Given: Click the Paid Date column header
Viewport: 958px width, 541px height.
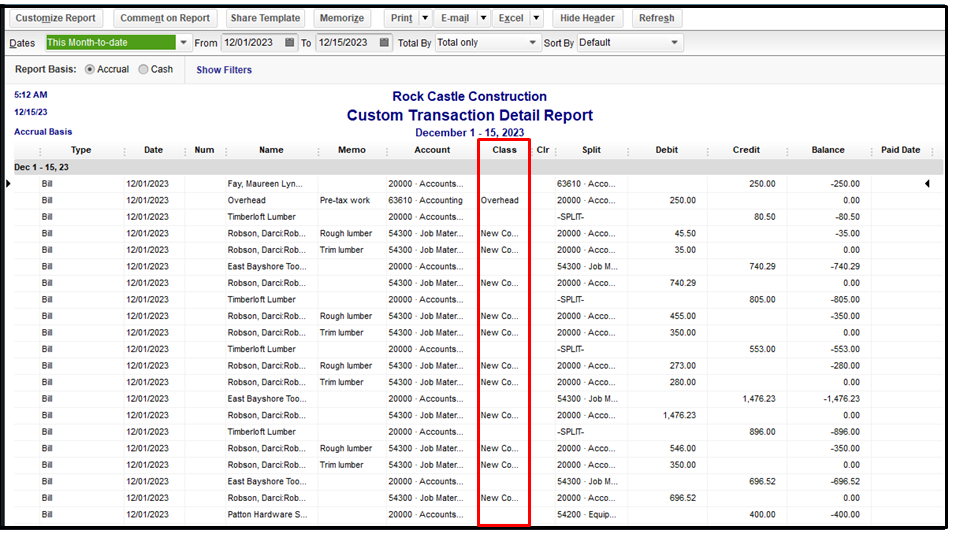Looking at the screenshot, I should pos(900,150).
